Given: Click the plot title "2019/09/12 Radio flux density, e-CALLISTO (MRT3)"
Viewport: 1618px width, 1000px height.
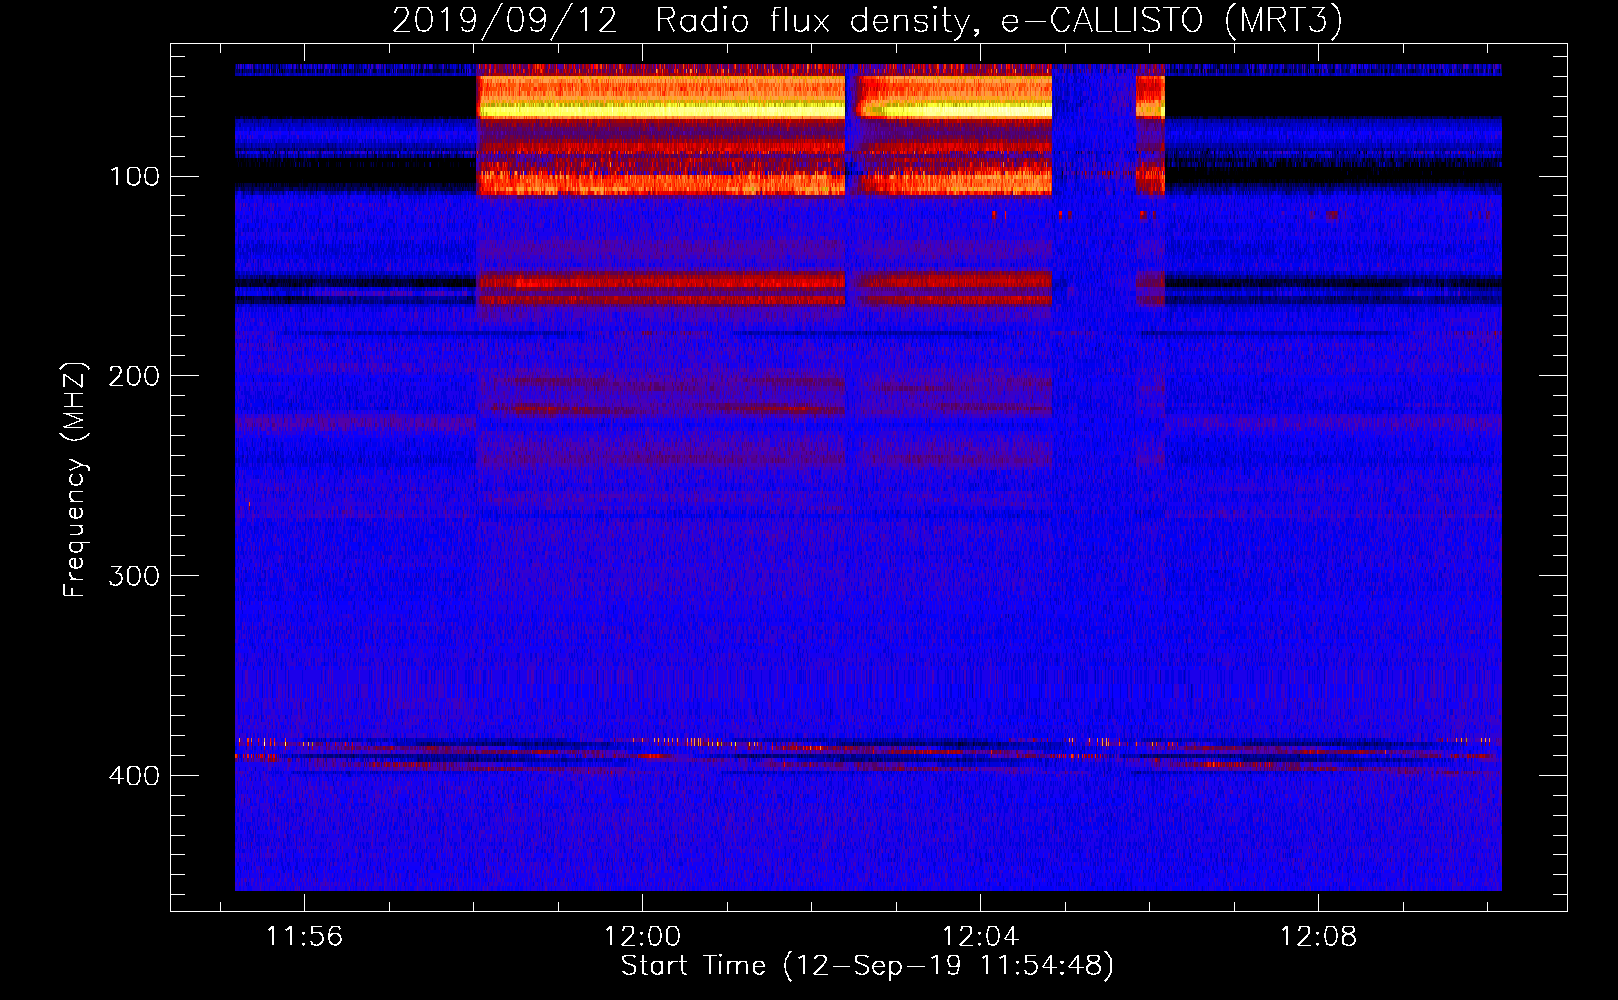Looking at the screenshot, I should 867,21.
